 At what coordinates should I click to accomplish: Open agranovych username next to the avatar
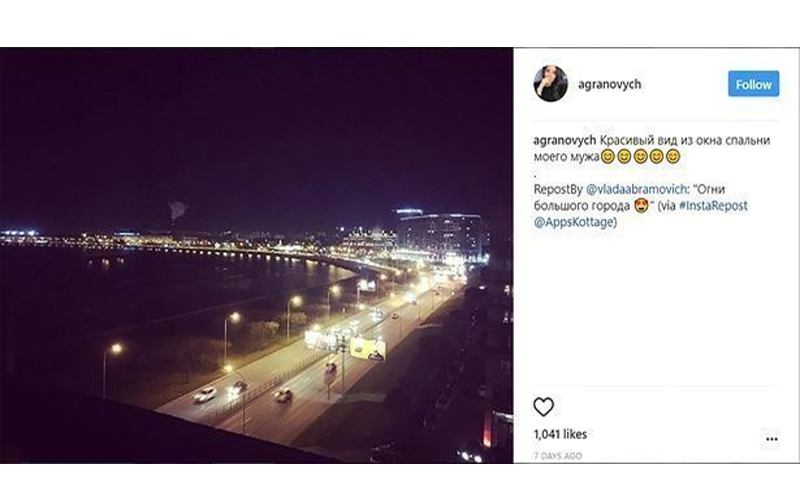[x=609, y=84]
